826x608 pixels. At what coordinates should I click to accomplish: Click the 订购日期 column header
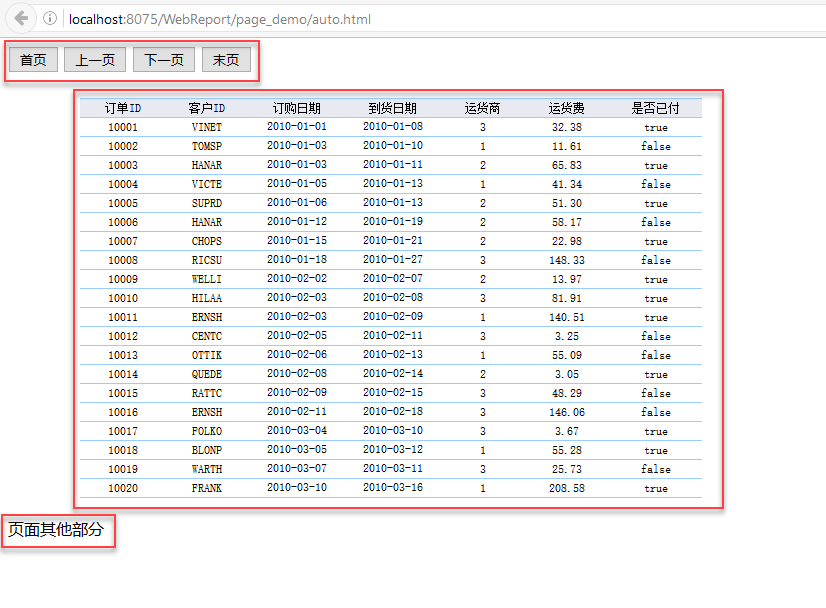[297, 108]
